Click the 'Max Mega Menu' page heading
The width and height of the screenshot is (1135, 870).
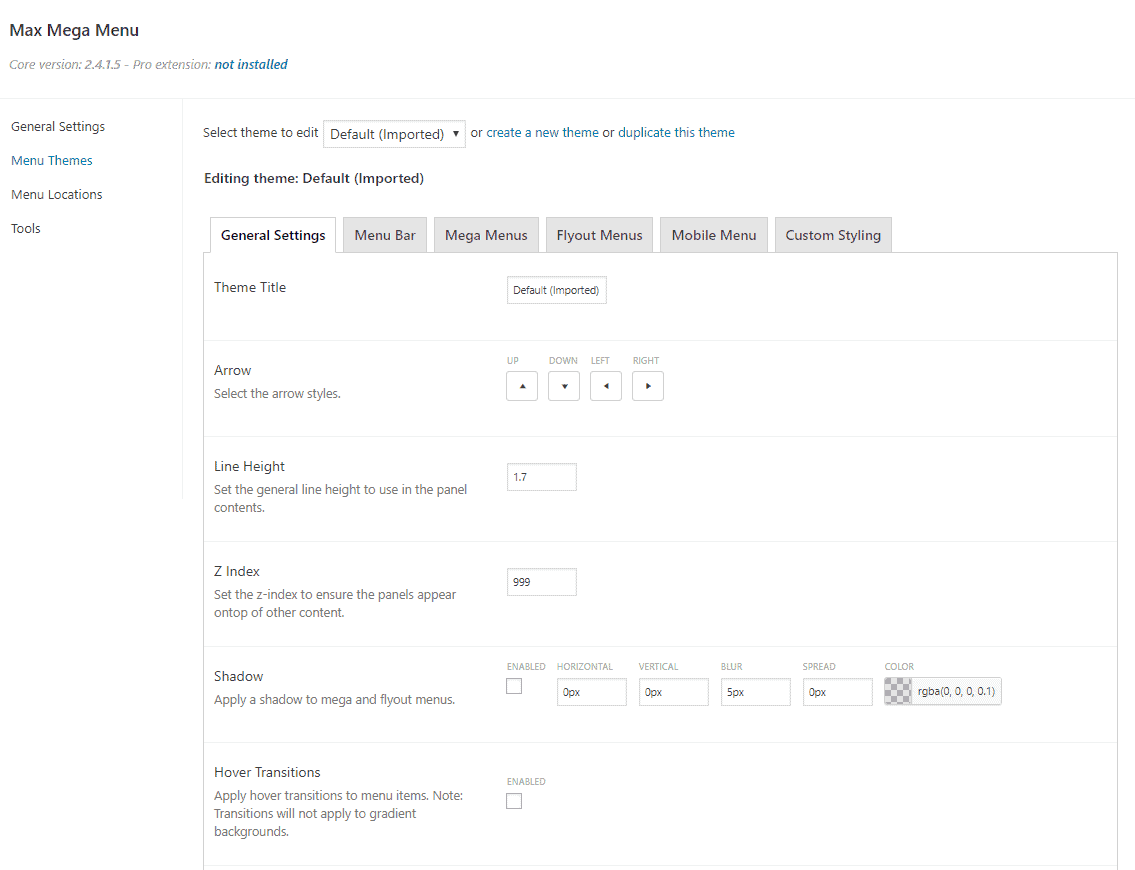click(74, 30)
